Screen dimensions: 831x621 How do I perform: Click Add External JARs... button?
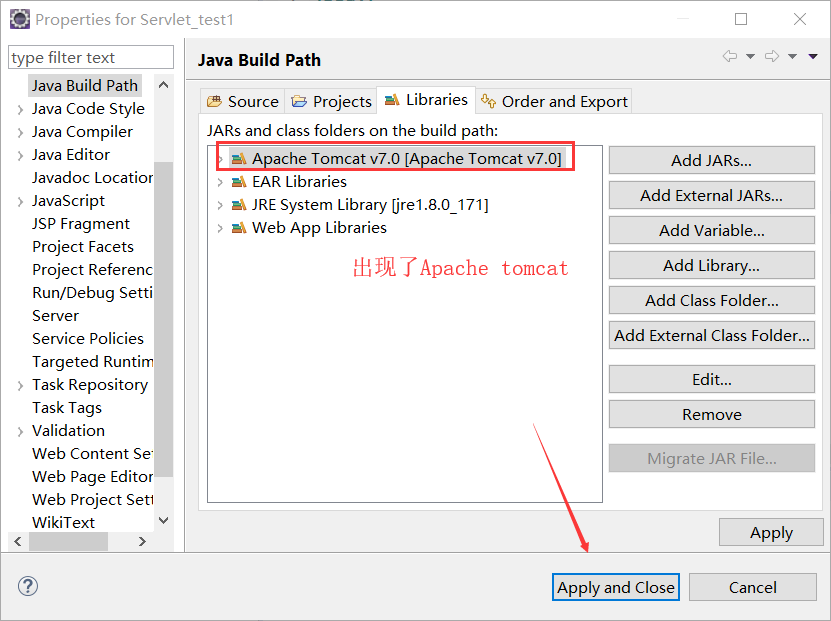(711, 195)
